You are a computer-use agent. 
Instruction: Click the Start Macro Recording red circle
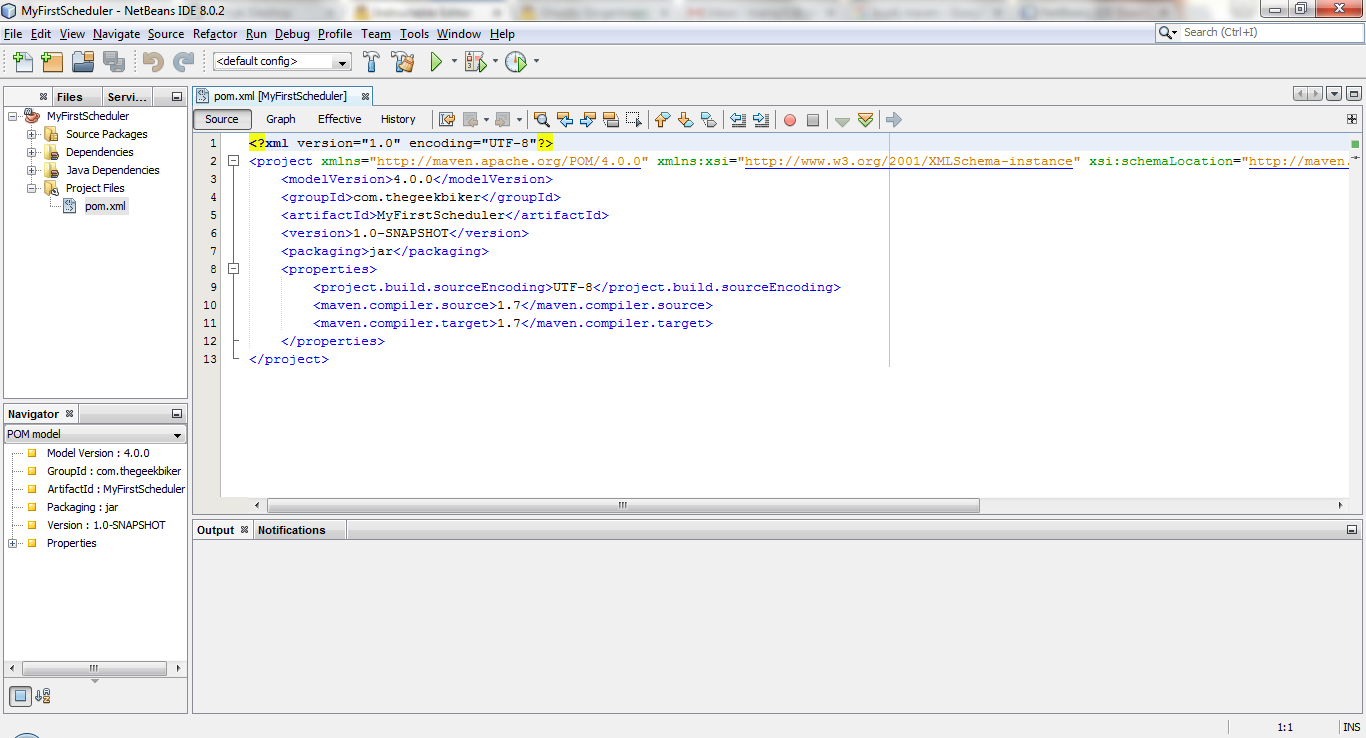click(x=789, y=119)
